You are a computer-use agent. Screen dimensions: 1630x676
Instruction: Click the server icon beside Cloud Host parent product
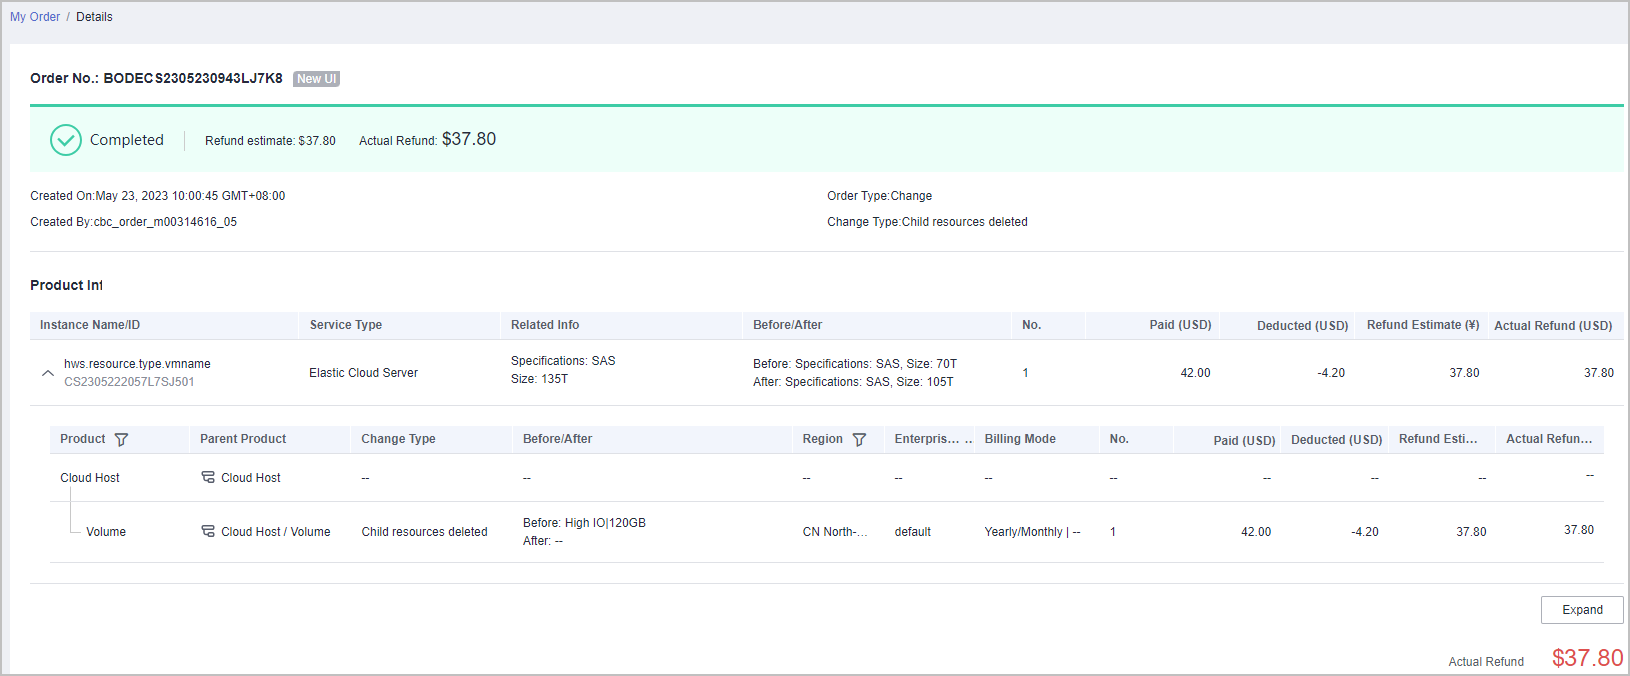point(208,477)
